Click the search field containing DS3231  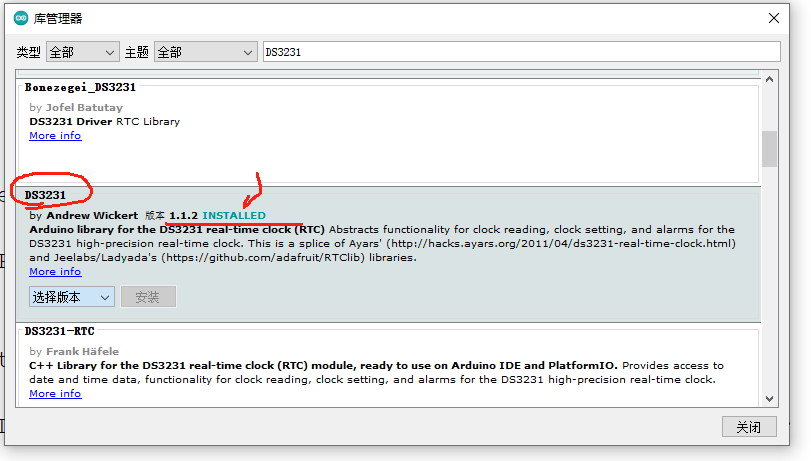[x=520, y=52]
